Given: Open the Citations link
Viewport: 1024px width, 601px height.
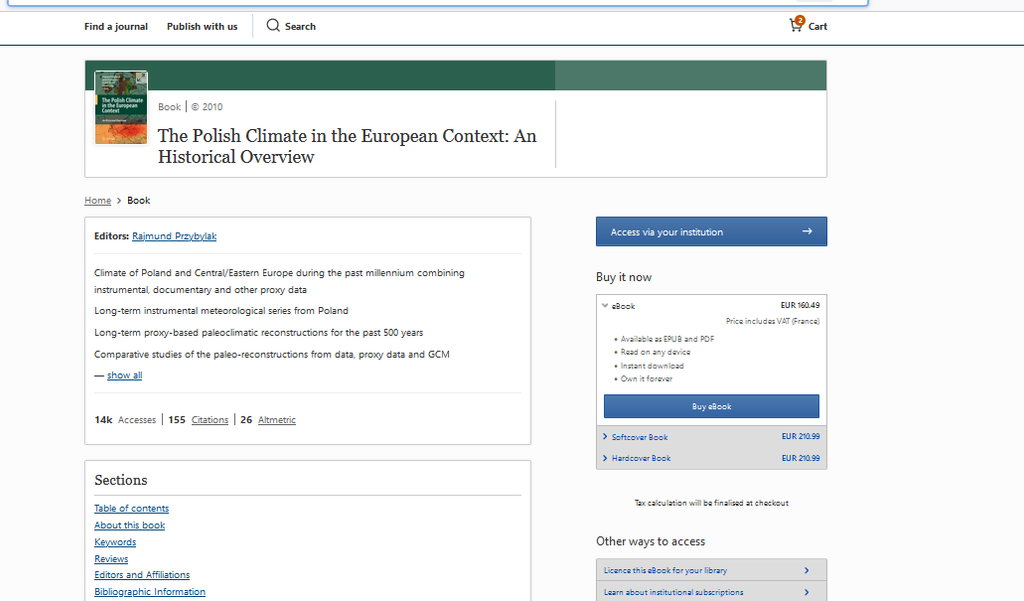Looking at the screenshot, I should pos(210,420).
